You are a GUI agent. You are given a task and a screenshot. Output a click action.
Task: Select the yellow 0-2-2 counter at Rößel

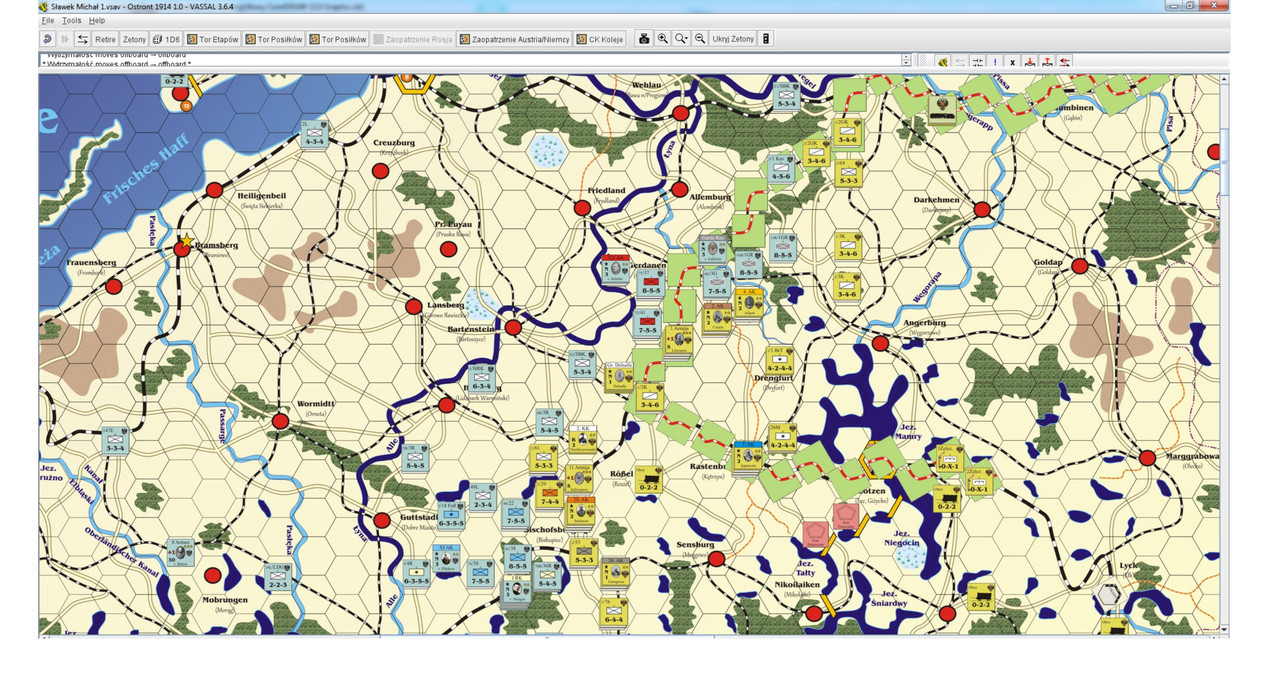[x=649, y=479]
